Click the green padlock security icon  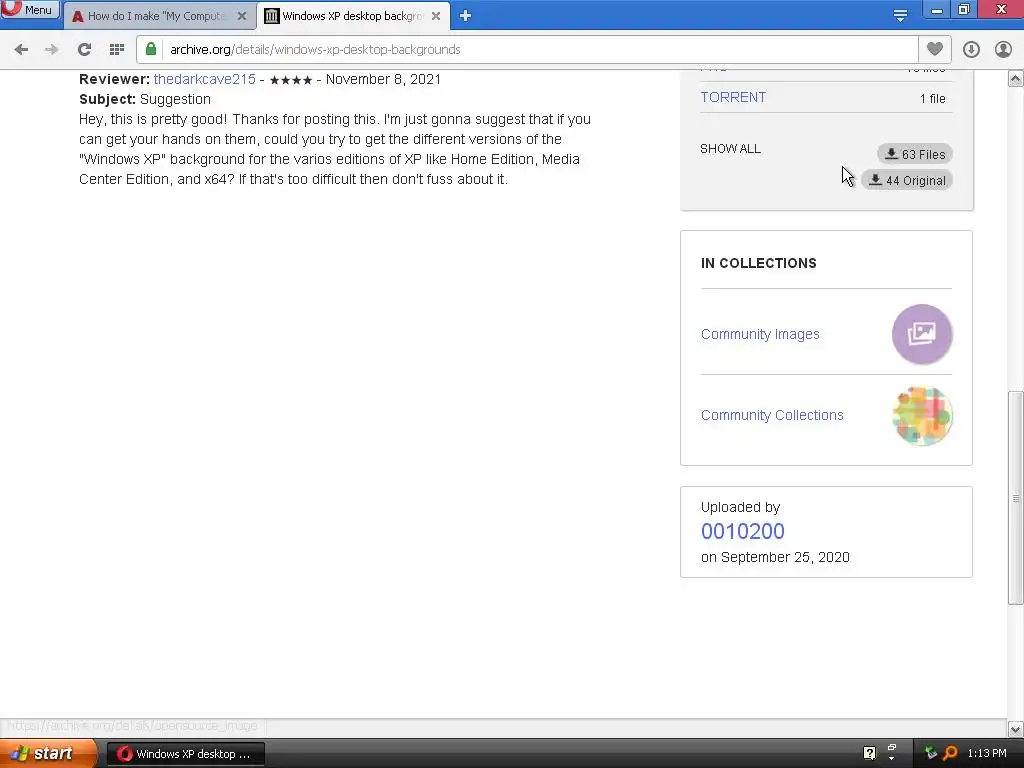click(x=151, y=49)
